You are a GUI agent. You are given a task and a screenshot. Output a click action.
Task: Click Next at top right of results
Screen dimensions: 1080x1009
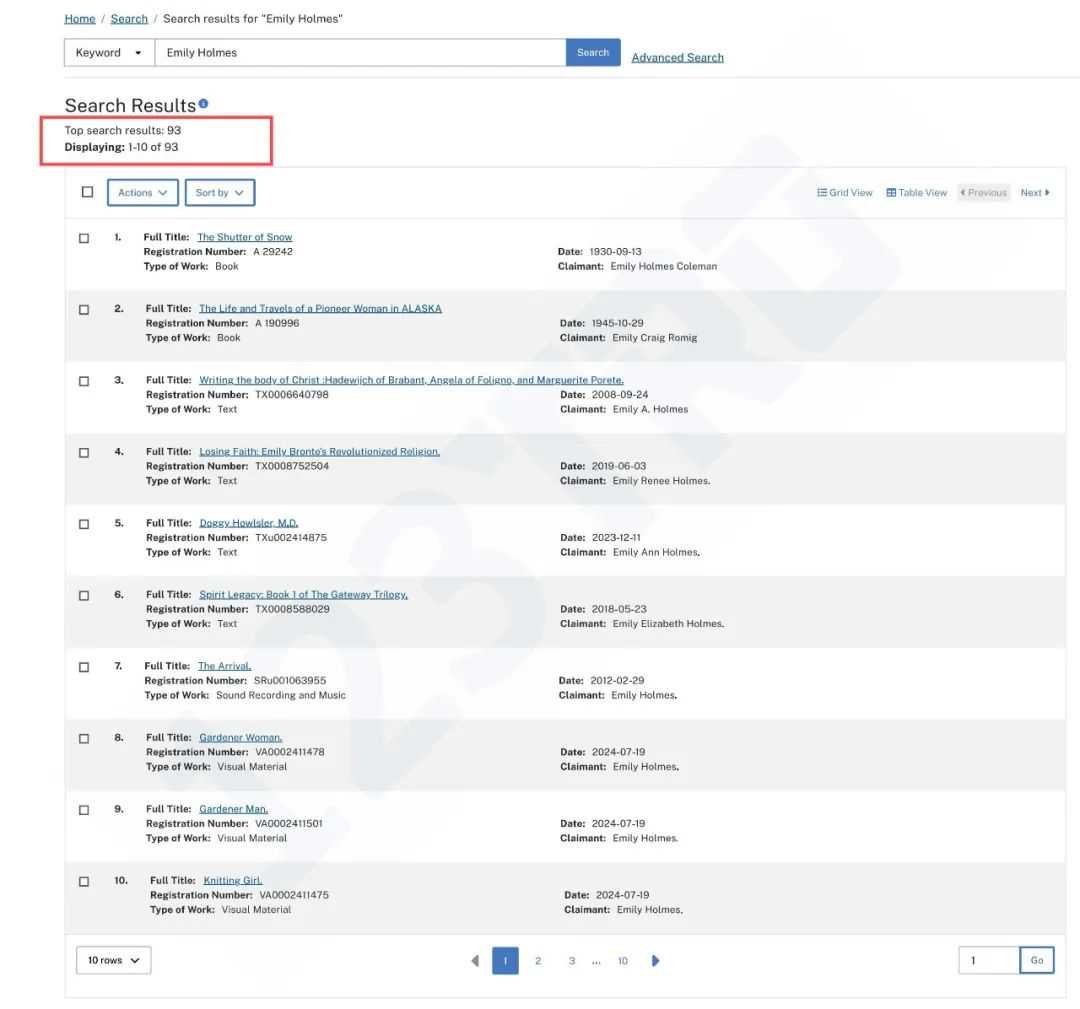(1035, 193)
